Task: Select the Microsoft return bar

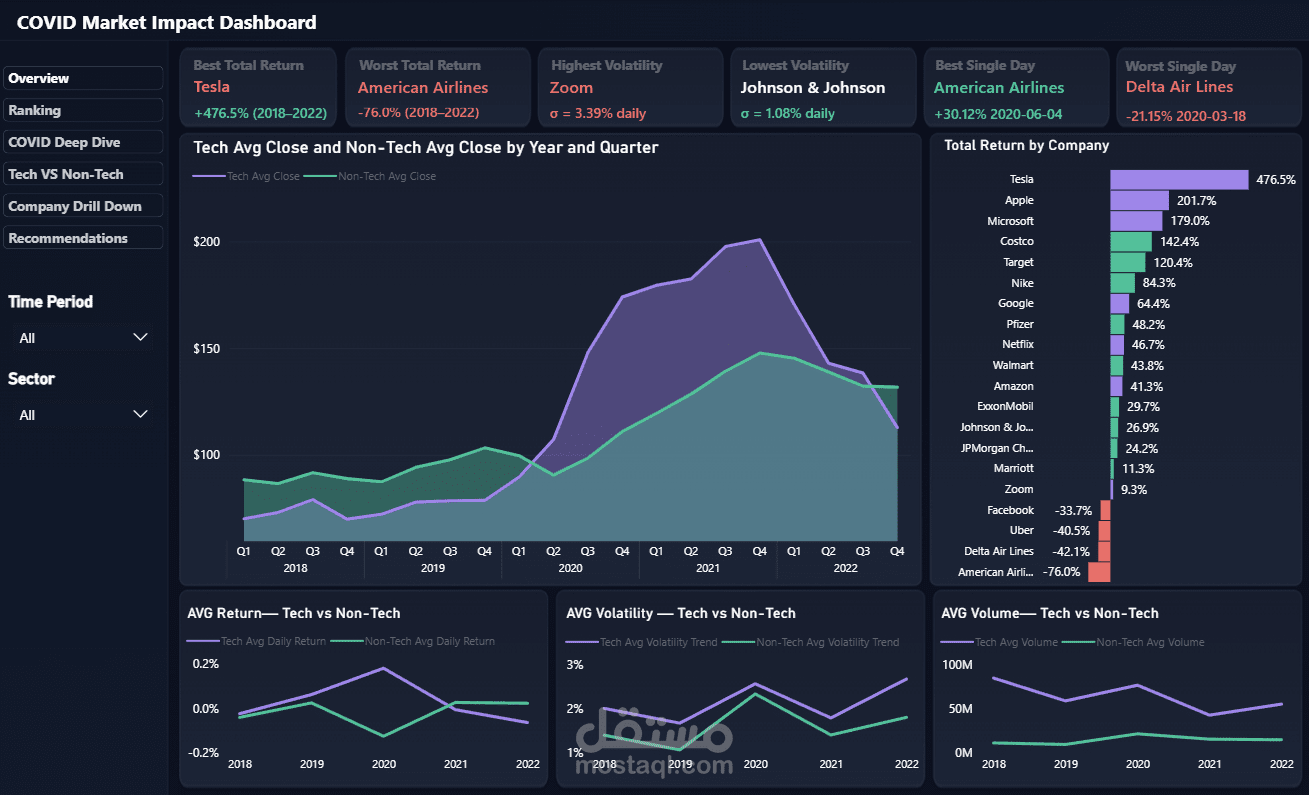Action: pos(1136,221)
